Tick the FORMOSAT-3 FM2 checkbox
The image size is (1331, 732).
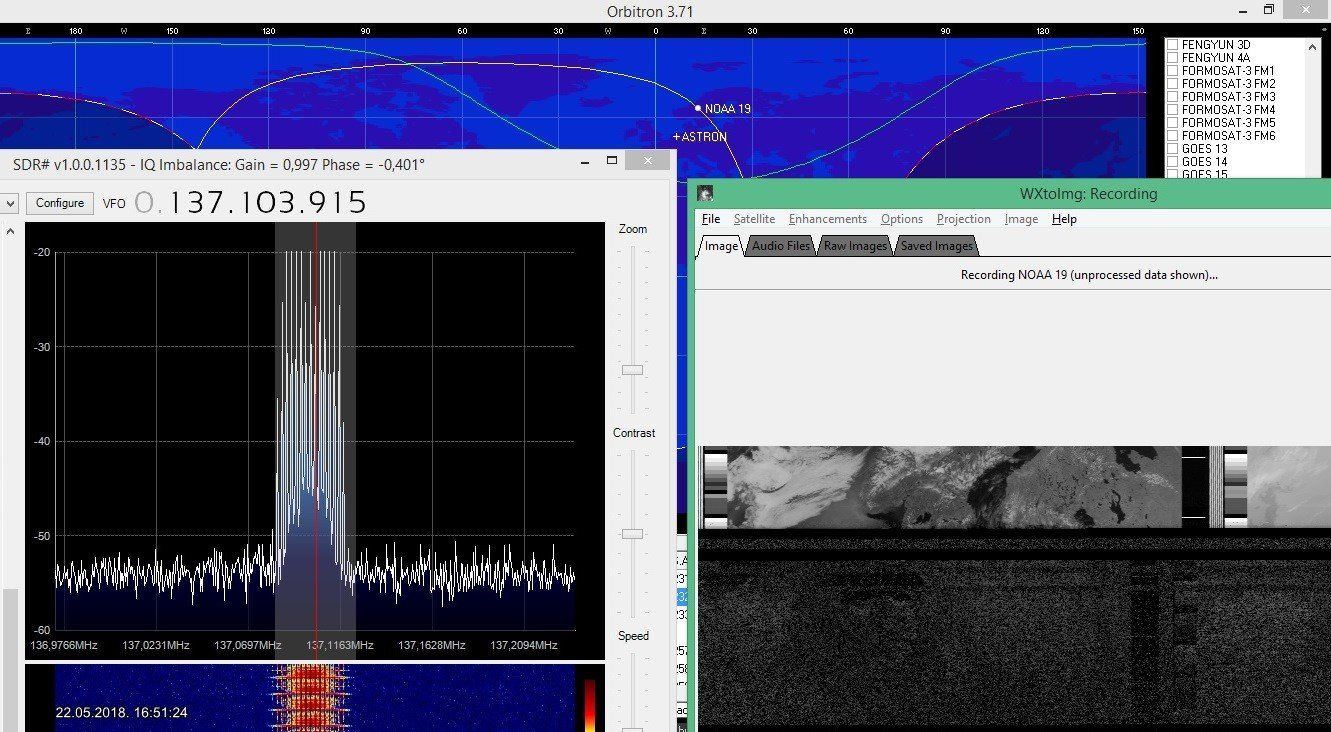(1173, 84)
